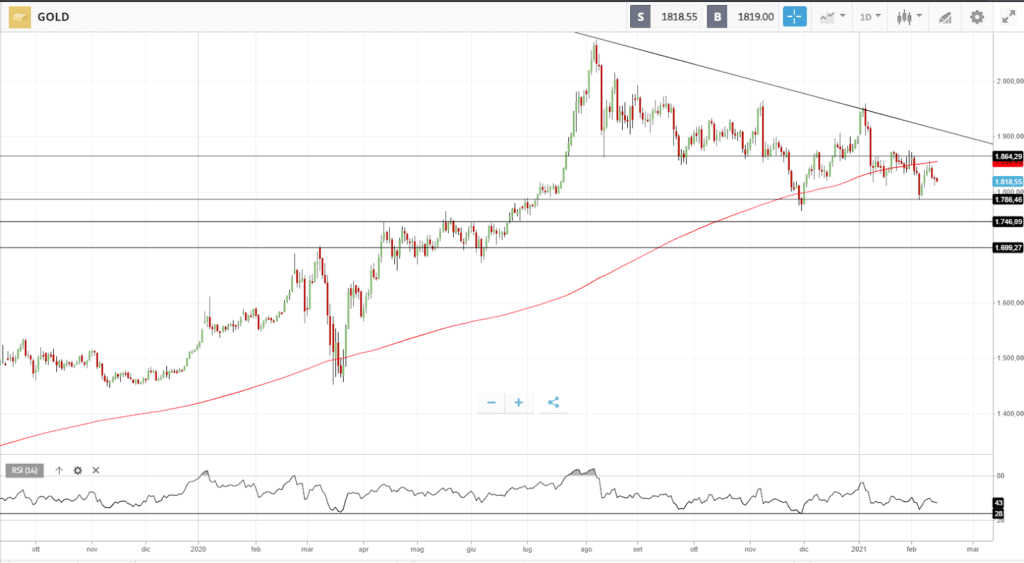
Task: Open chart settings gear icon
Action: click(x=976, y=17)
